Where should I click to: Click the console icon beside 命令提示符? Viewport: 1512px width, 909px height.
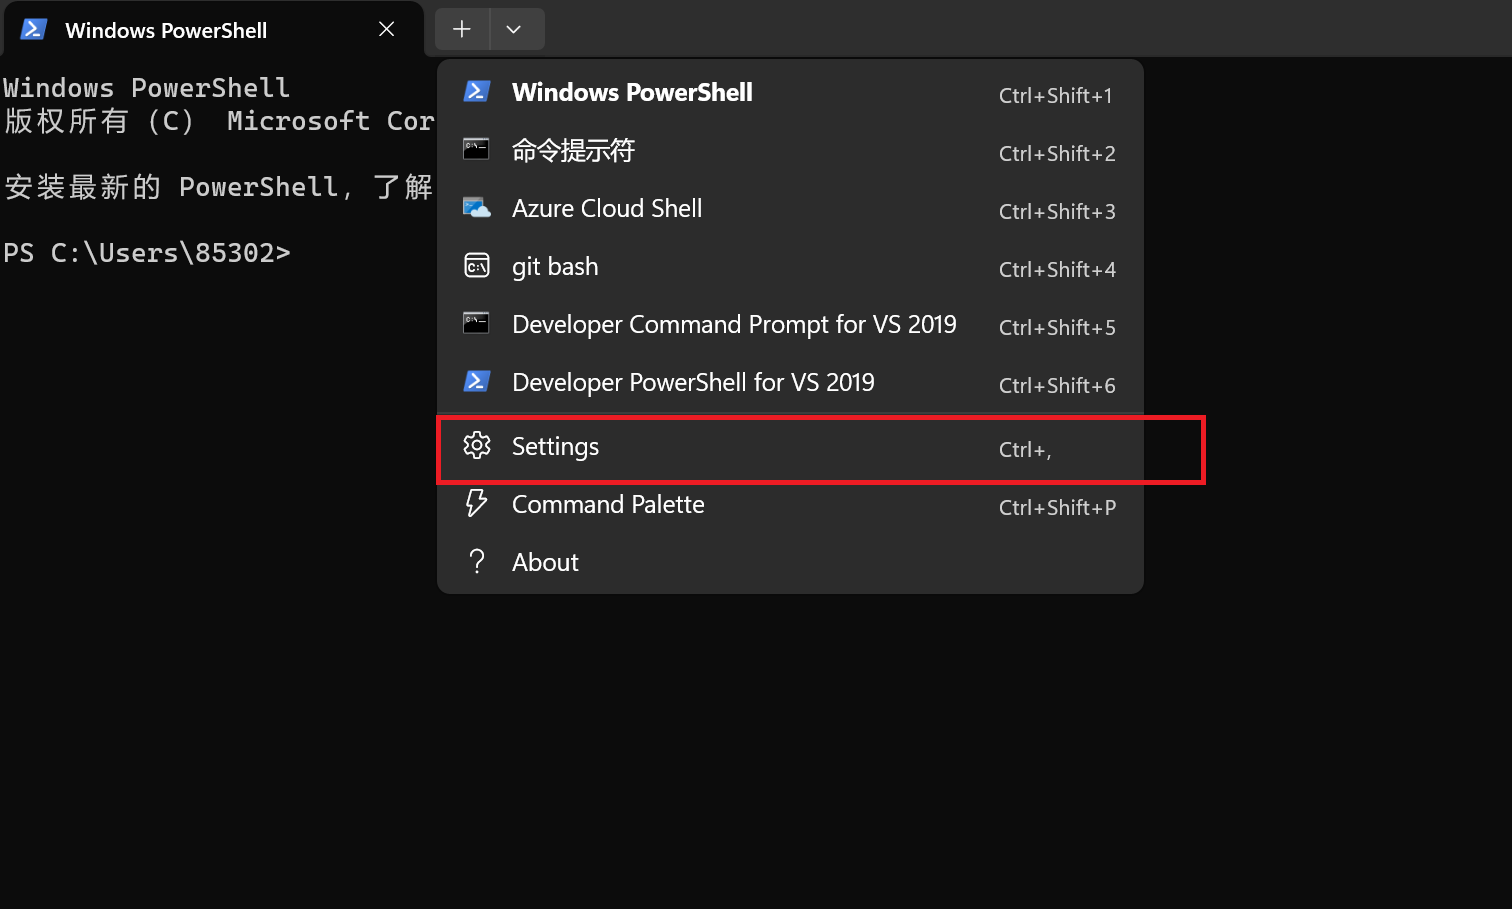tap(477, 150)
